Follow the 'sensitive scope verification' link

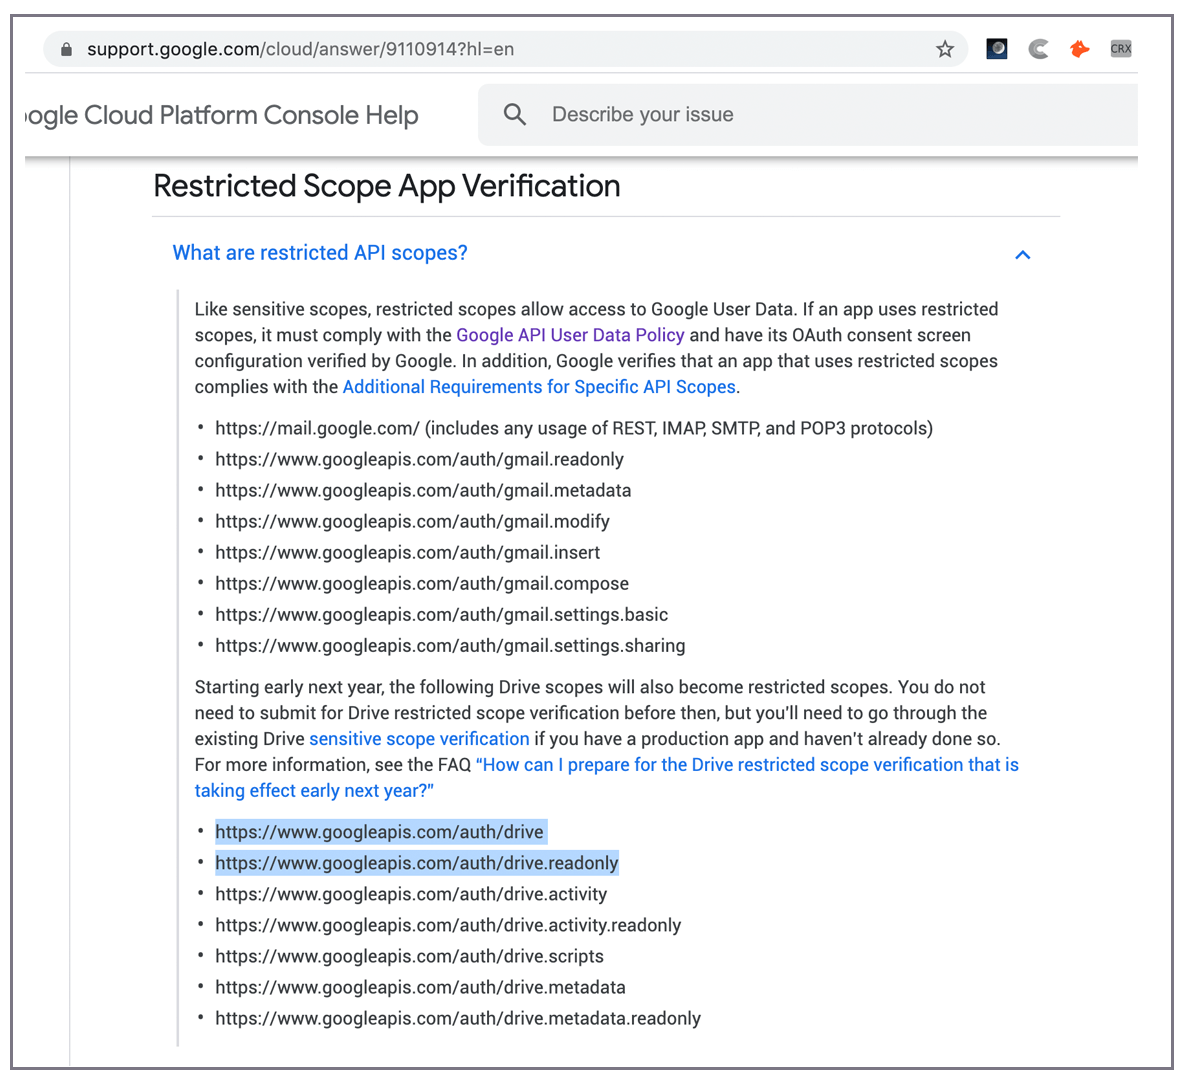(419, 739)
